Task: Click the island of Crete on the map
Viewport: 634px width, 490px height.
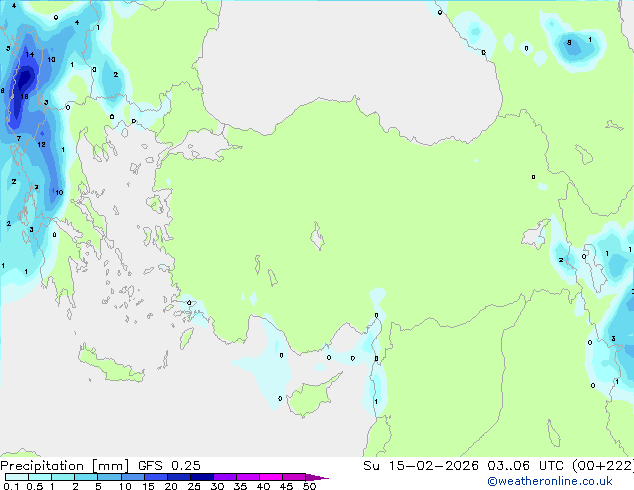Action: tap(111, 365)
